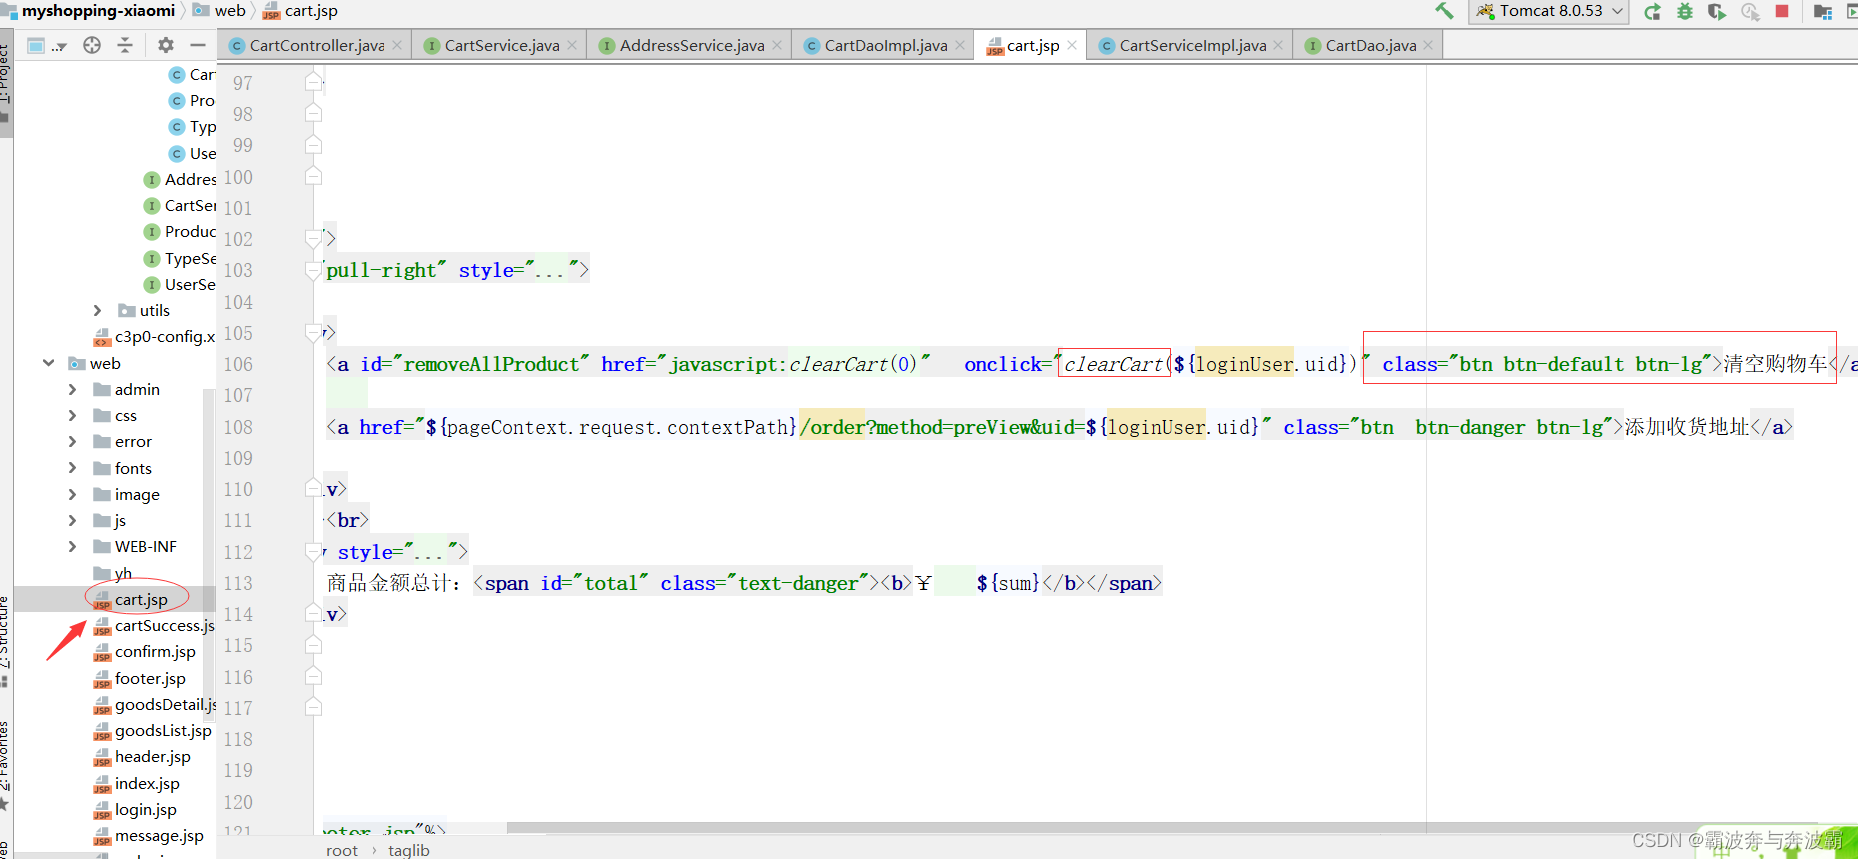Click the fold marker on line 110
Viewport: 1858px width, 859px height.
click(x=313, y=489)
